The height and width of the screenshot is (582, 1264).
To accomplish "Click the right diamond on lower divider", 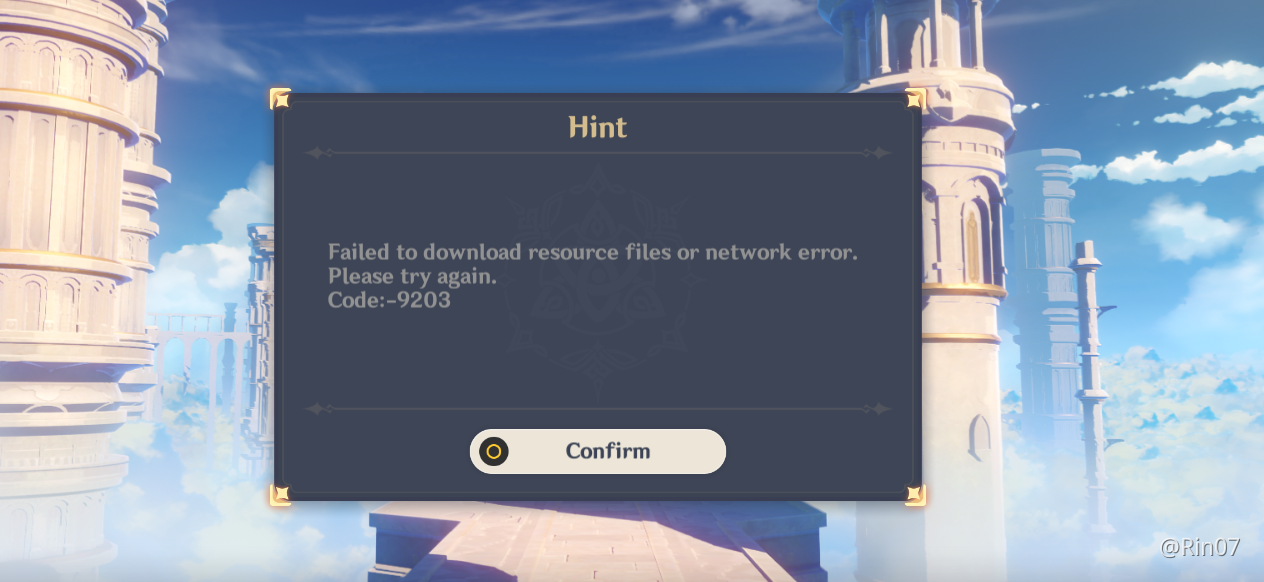I will [880, 409].
